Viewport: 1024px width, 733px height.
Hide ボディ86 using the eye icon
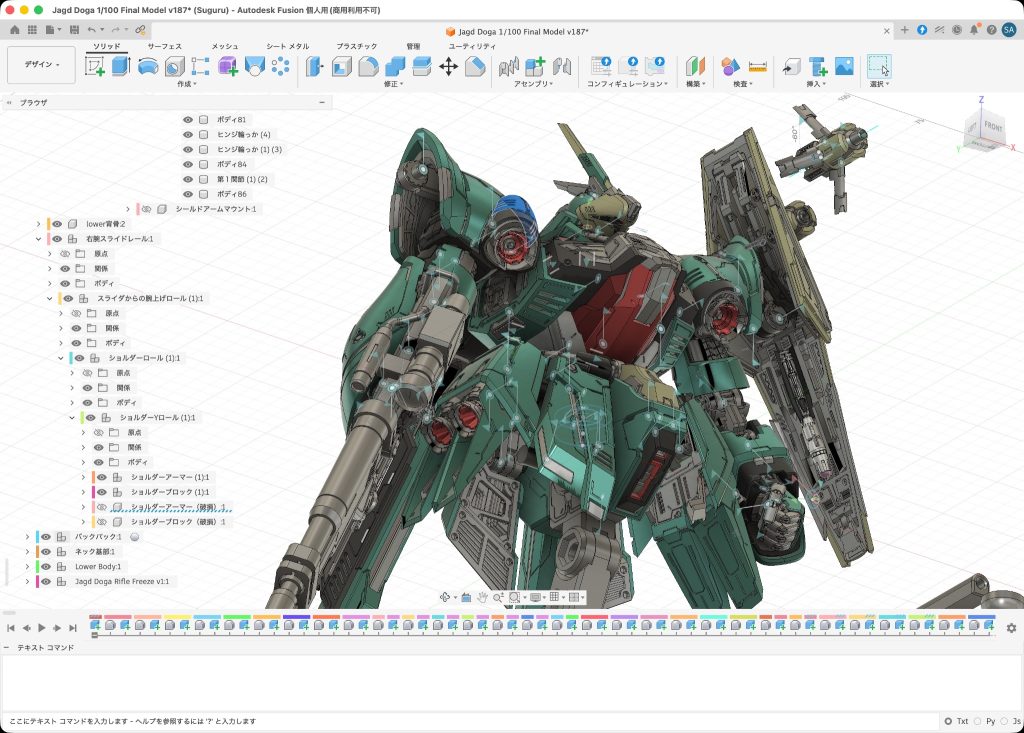[188, 194]
